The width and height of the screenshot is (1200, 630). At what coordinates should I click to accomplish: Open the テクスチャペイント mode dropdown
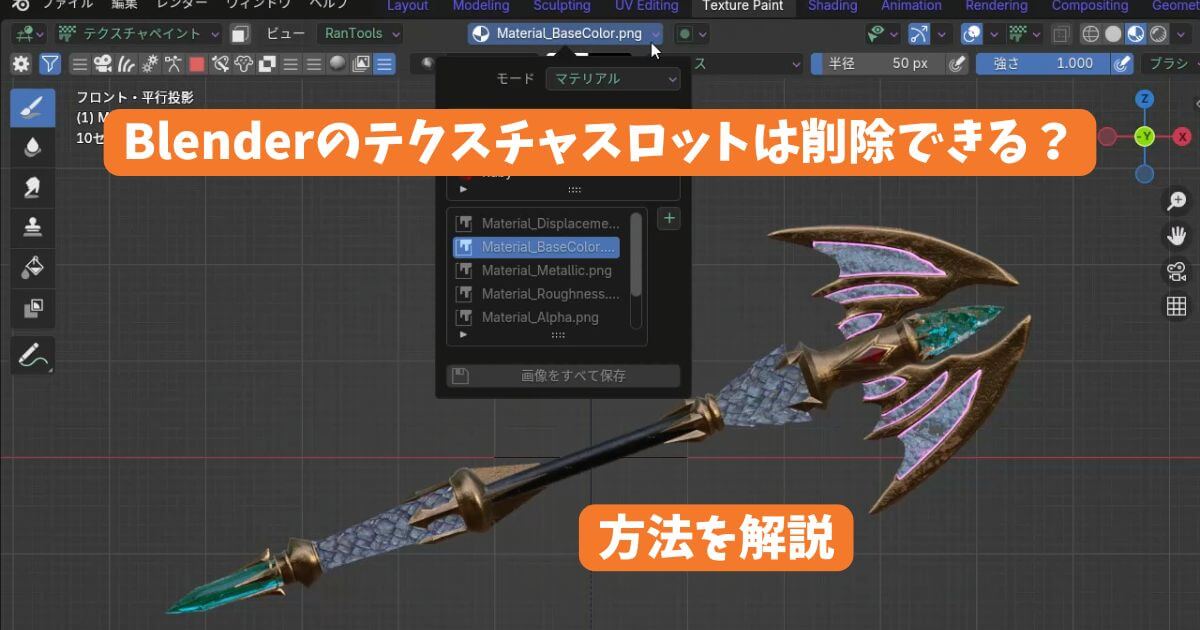pyautogui.click(x=139, y=34)
